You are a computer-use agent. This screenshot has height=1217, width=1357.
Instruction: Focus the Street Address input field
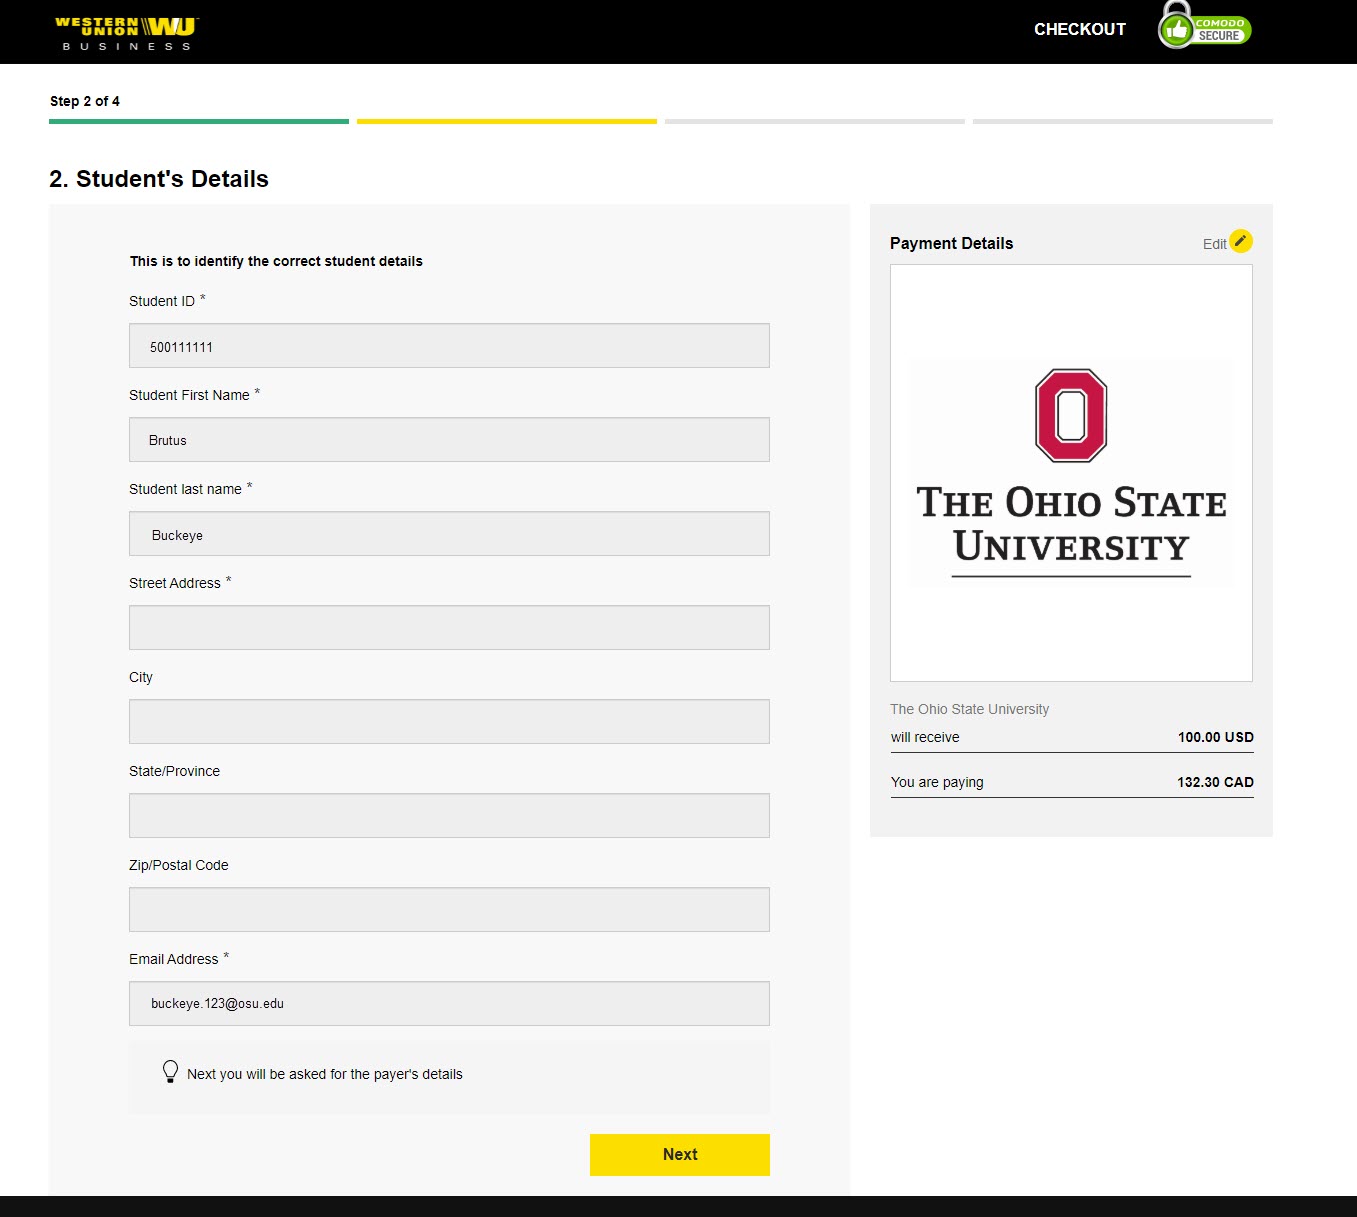(449, 628)
